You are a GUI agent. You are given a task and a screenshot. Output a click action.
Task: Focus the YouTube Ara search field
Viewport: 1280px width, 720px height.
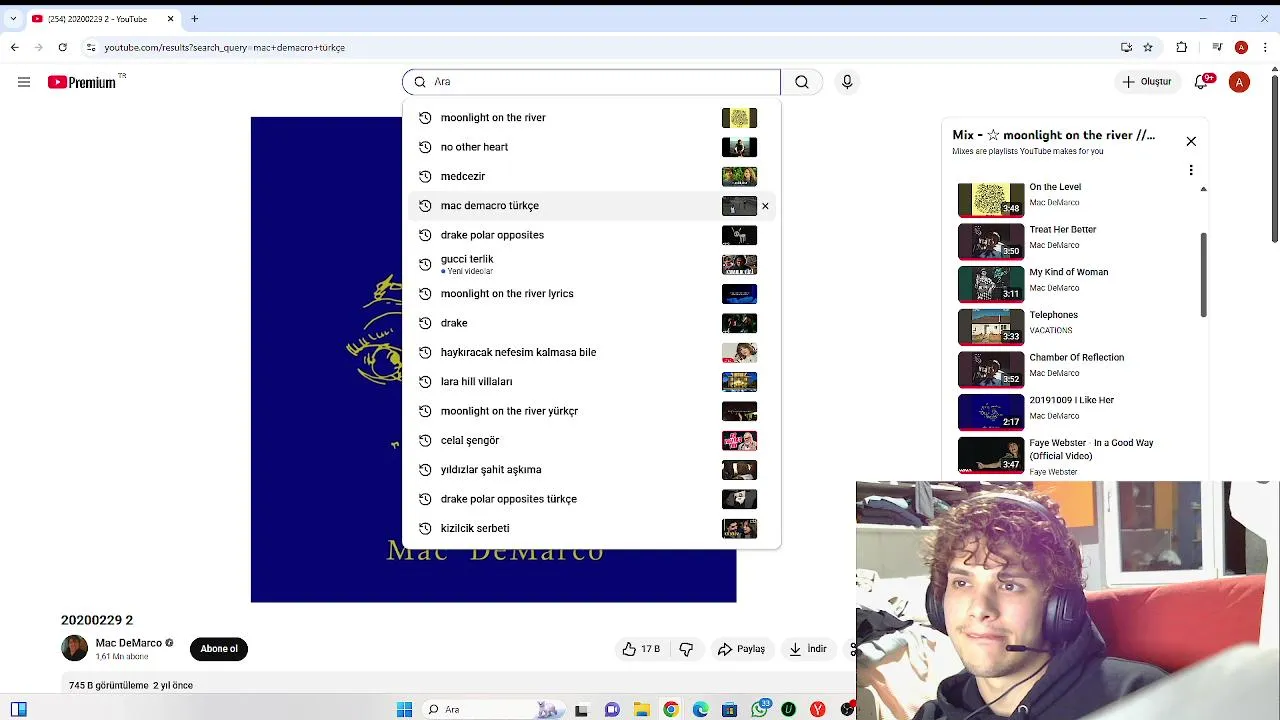click(x=591, y=82)
